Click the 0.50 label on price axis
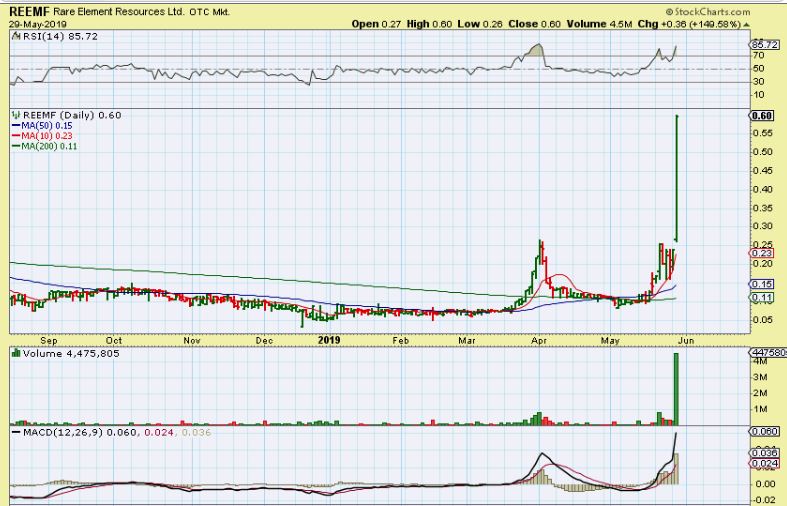Screen dimensions: 787x506 click(x=762, y=152)
